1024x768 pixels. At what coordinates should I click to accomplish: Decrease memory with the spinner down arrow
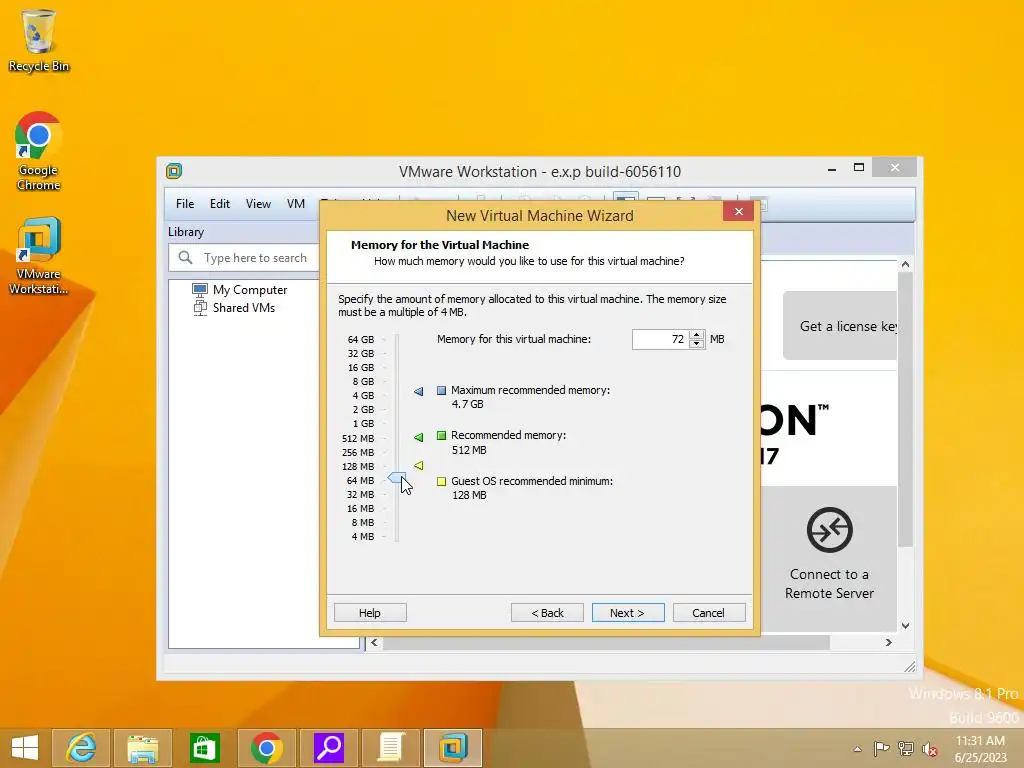697,344
